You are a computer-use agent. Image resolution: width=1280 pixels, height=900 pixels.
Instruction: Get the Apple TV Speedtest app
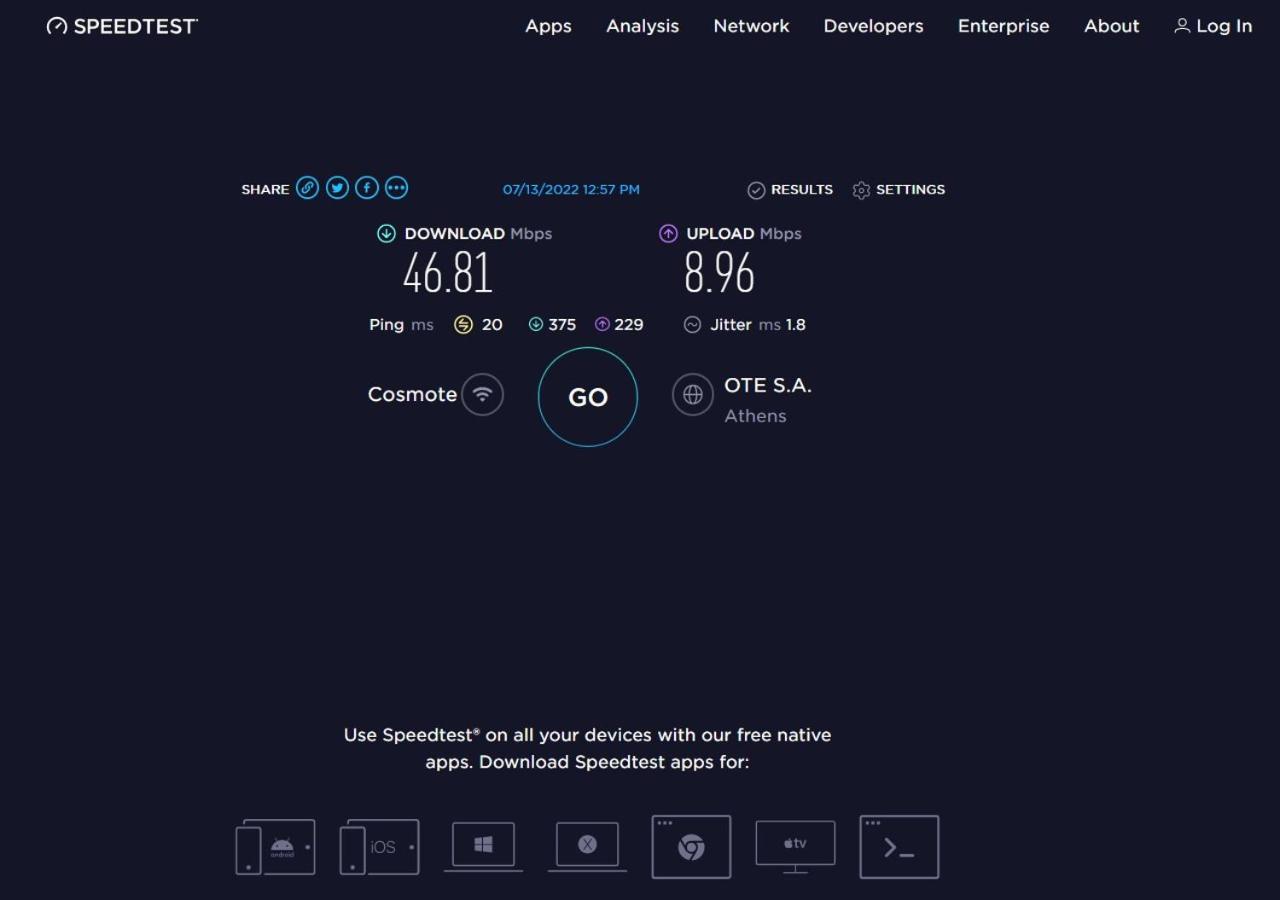[x=795, y=847]
